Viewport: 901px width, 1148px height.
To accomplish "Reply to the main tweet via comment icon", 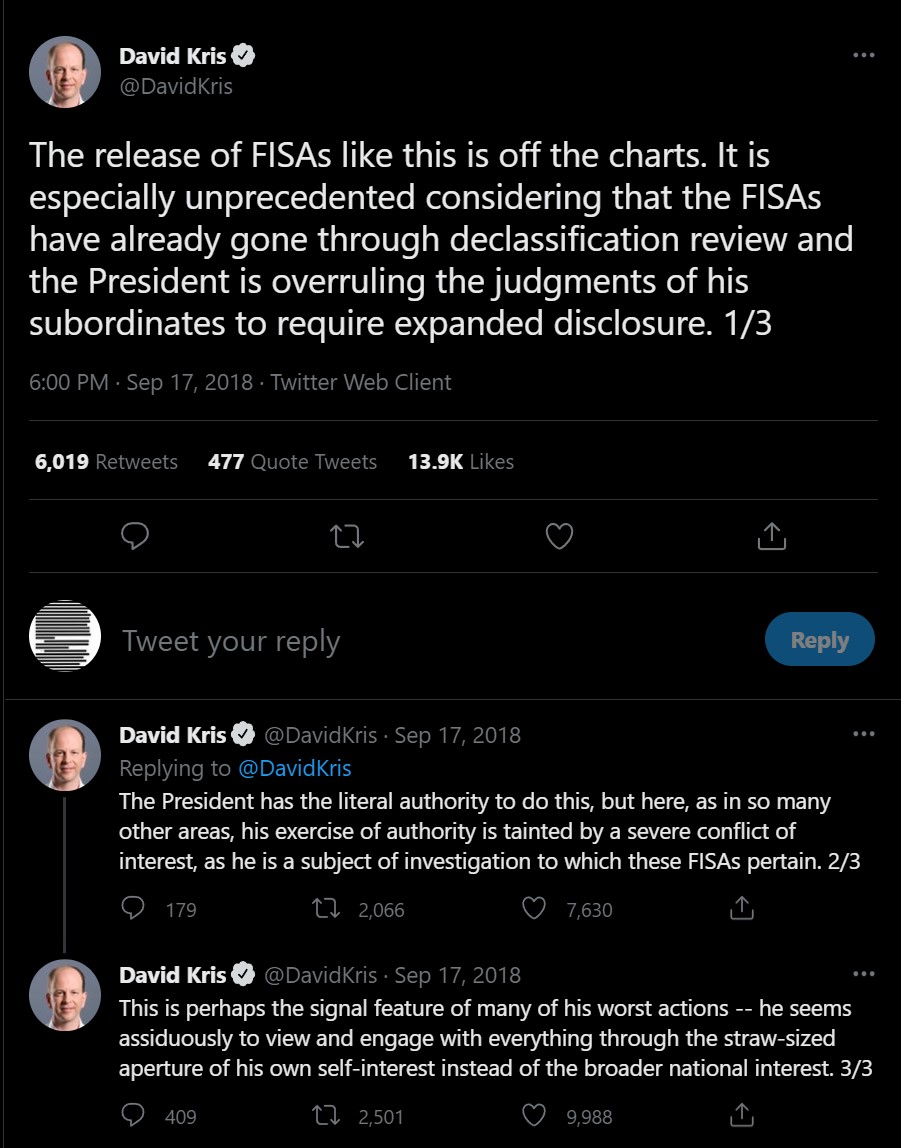I will click(135, 537).
